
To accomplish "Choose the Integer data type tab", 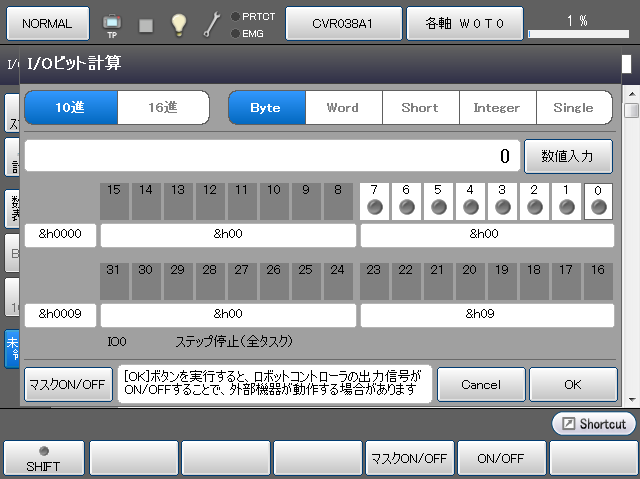I will click(496, 107).
